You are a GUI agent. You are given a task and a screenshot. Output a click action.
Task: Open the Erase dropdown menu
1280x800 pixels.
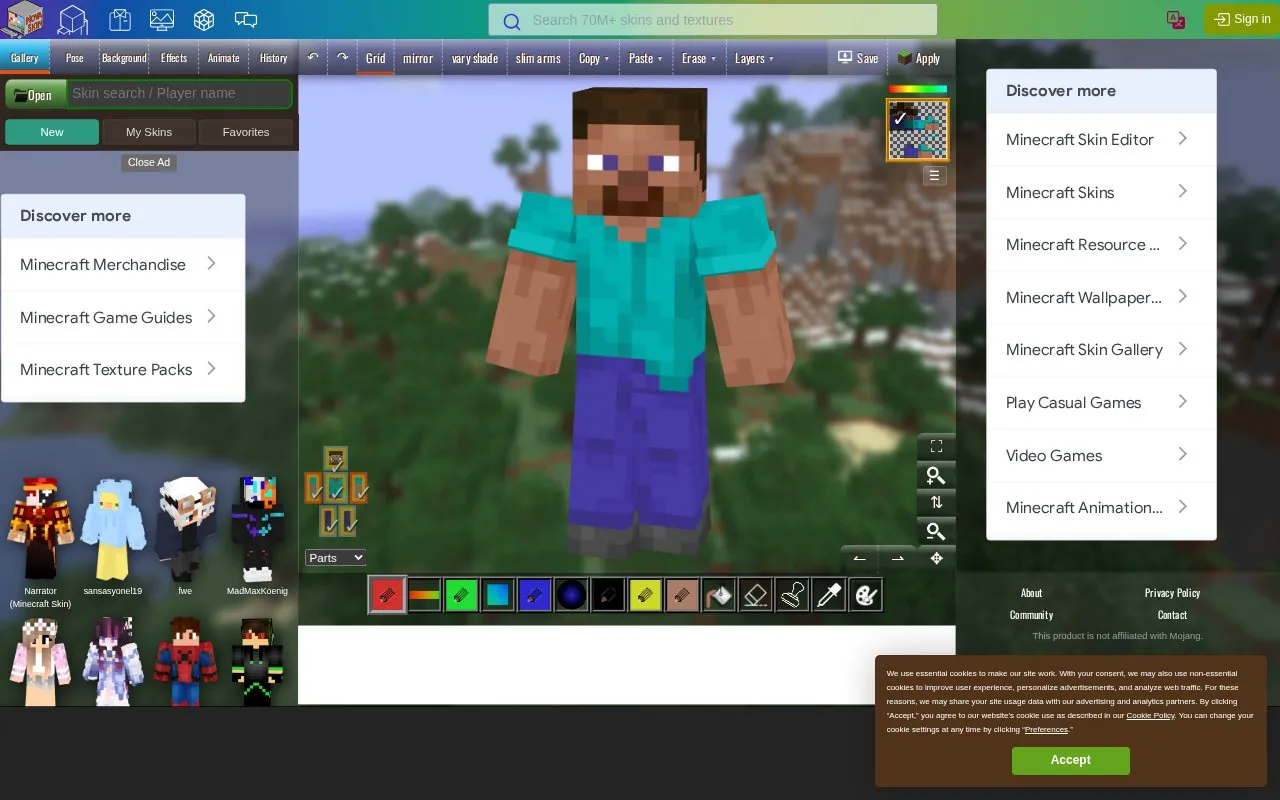699,58
